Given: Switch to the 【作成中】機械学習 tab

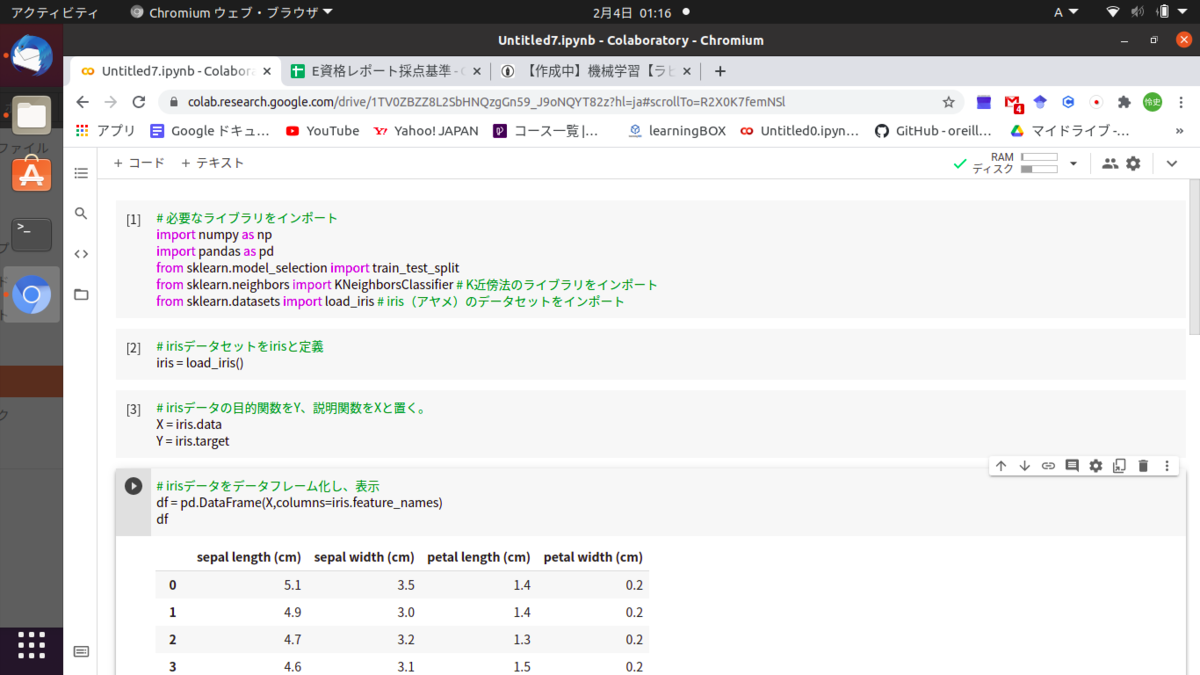Looking at the screenshot, I should (597, 71).
